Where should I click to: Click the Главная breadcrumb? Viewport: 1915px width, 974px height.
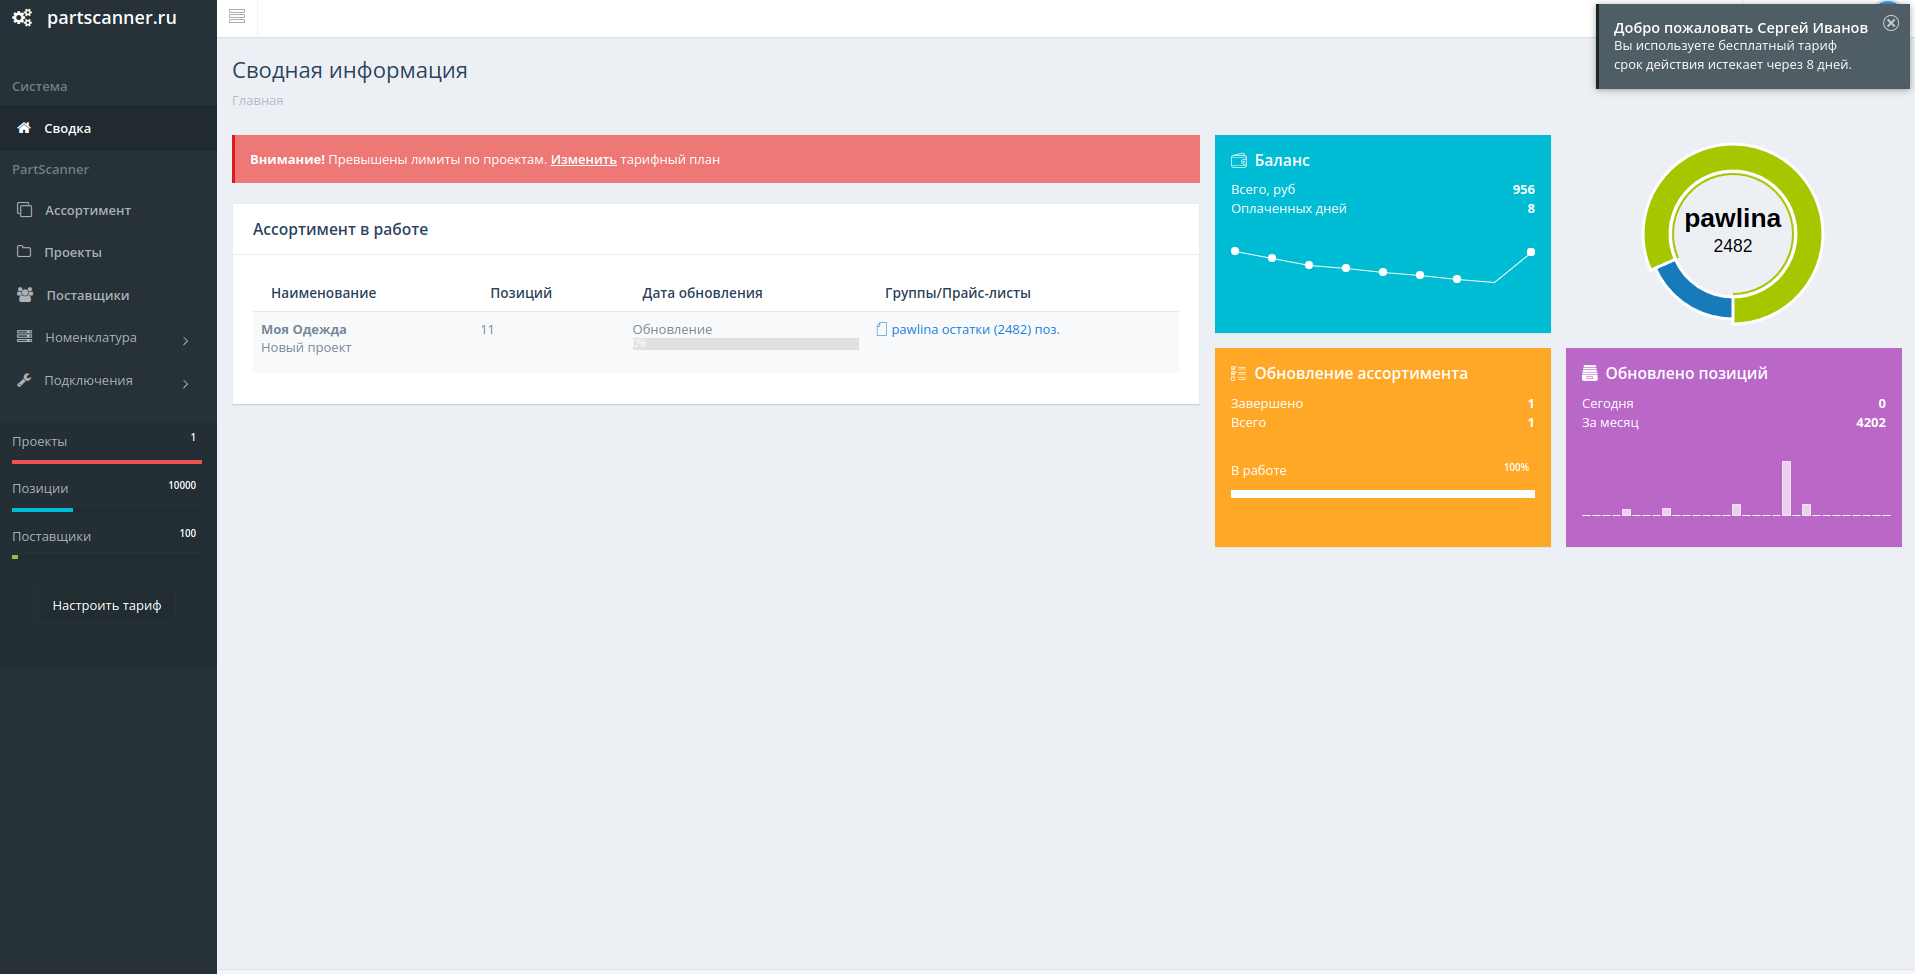257,101
